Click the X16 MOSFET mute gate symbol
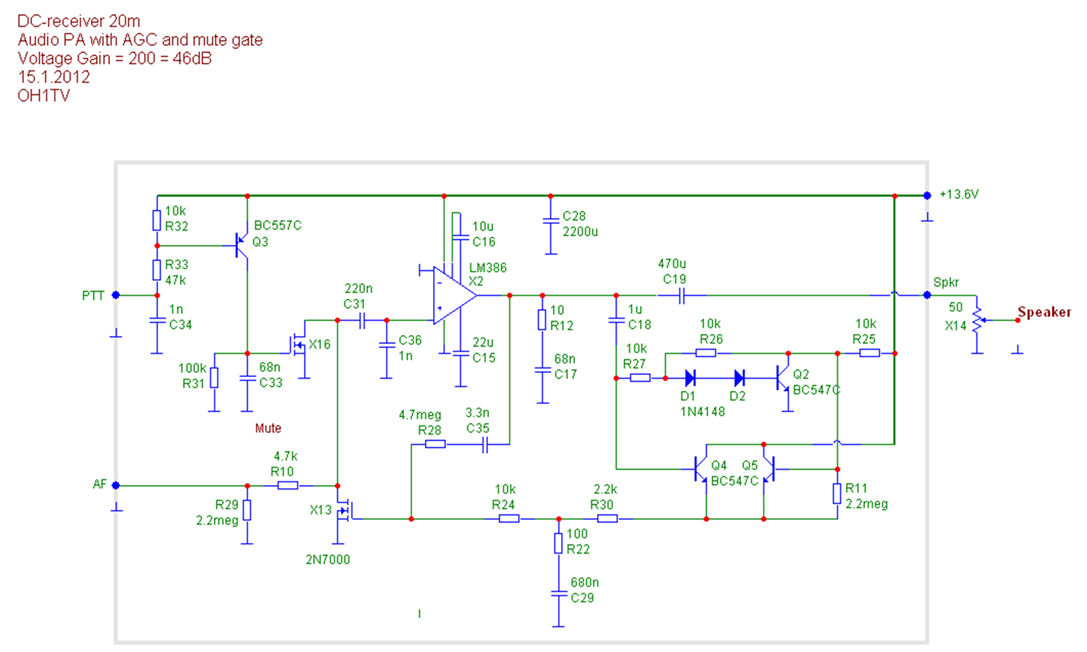 298,345
